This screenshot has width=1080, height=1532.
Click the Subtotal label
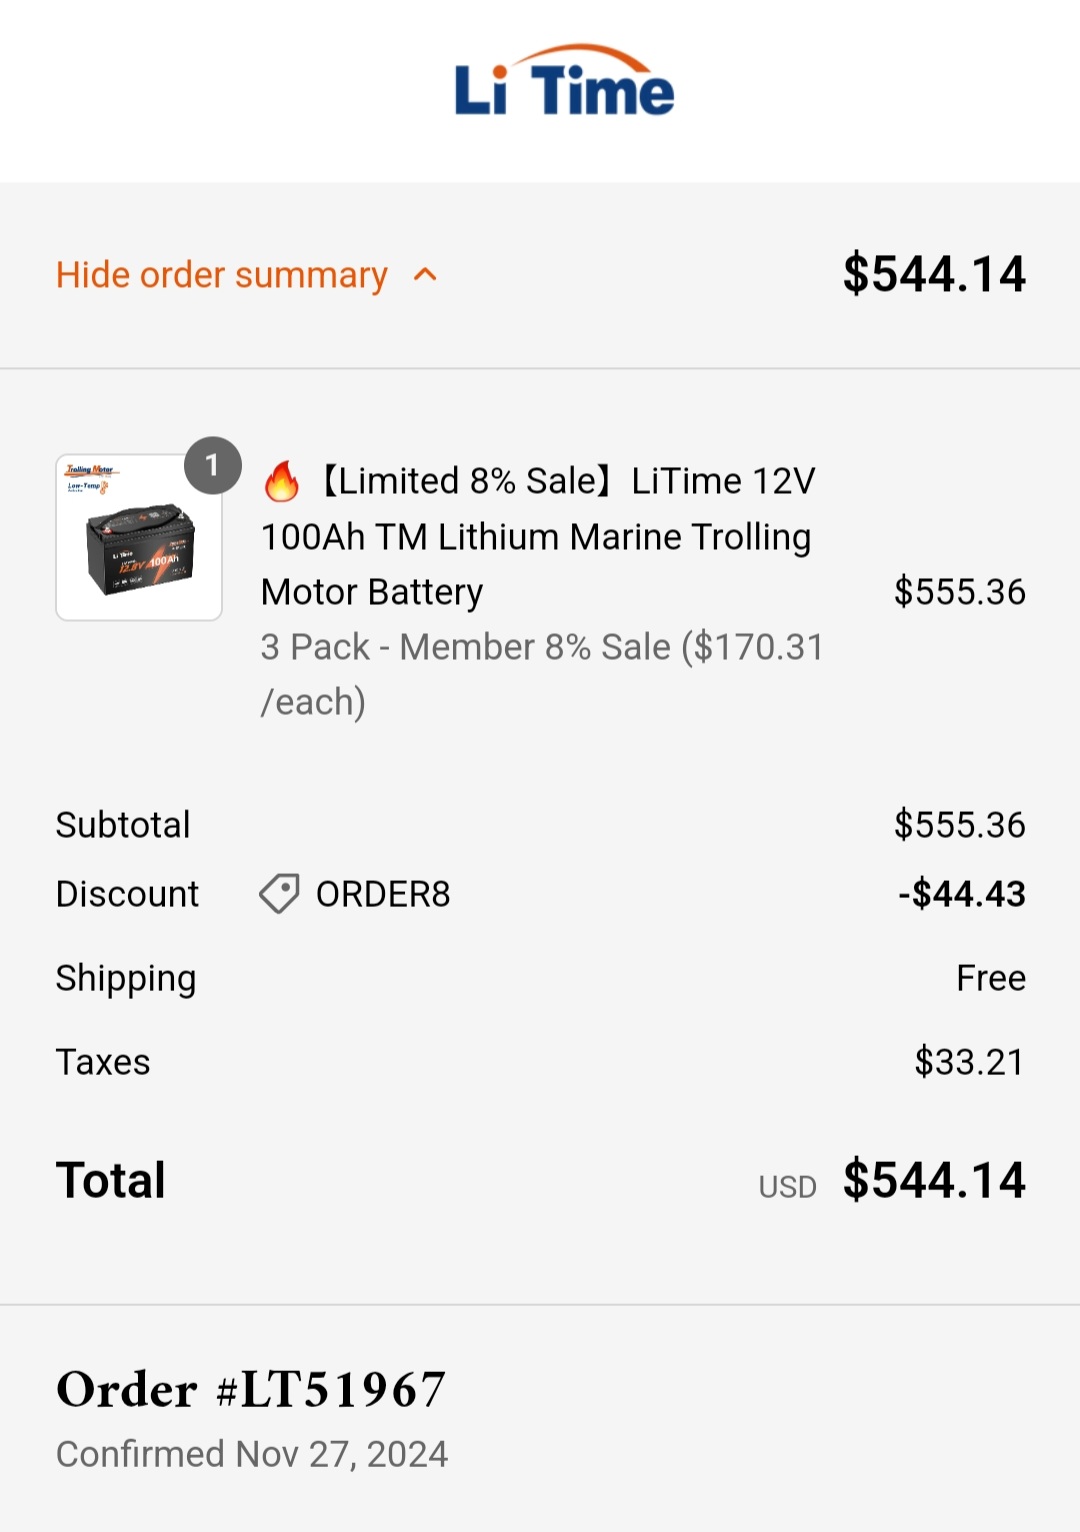click(123, 825)
